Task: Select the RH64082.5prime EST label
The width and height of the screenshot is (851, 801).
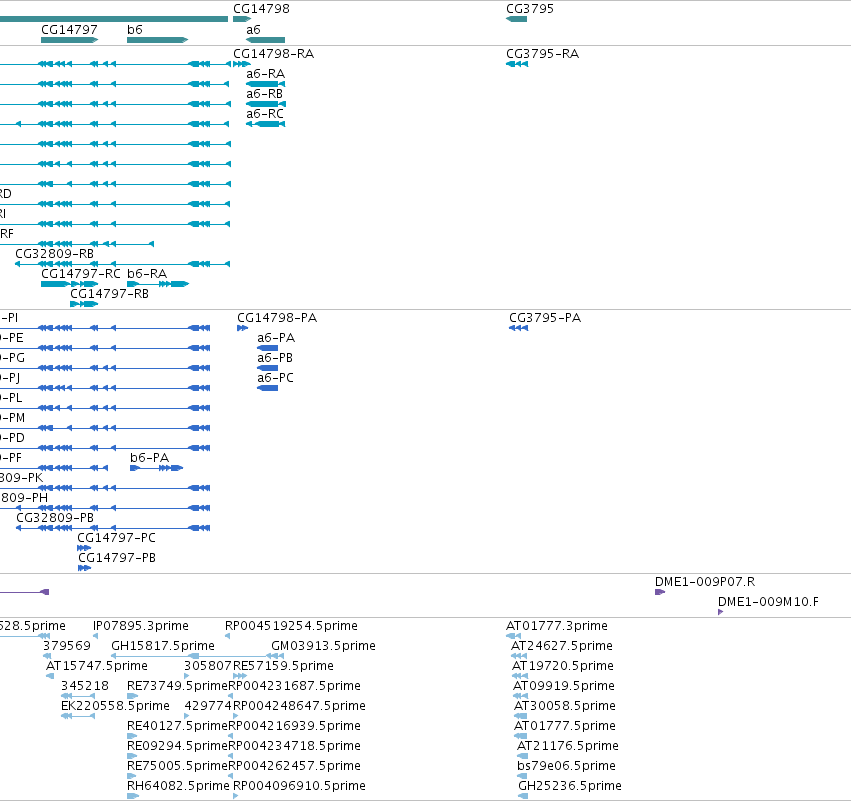Action: point(178,786)
